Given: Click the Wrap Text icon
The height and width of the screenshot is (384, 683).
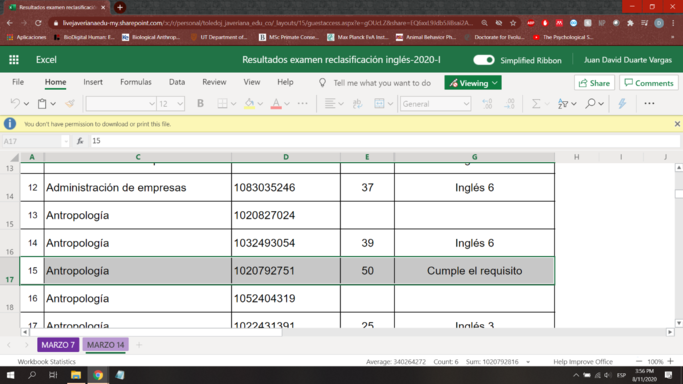Looking at the screenshot, I should click(357, 103).
